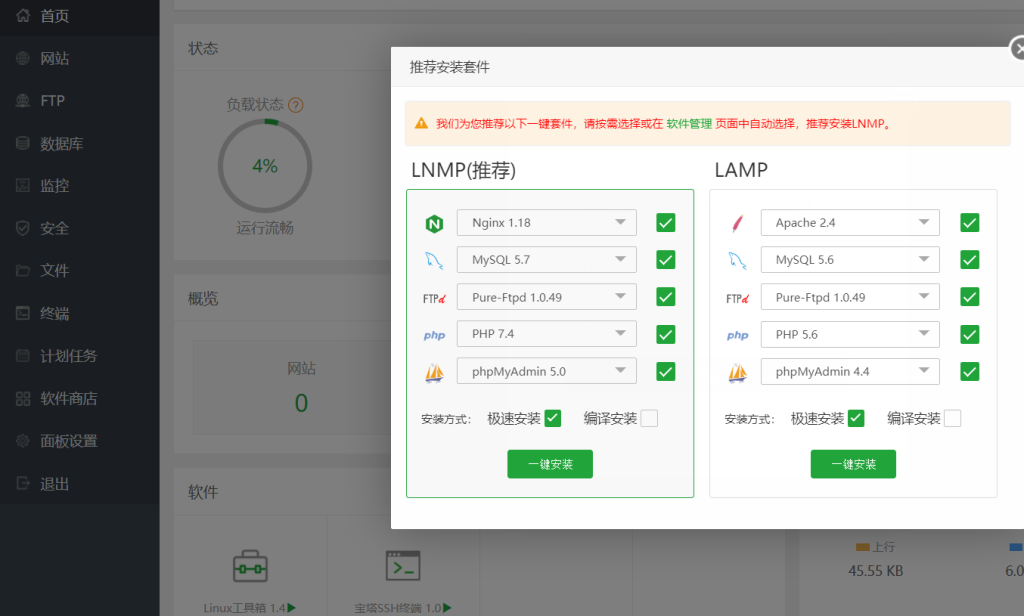Enable 编译安装 option in LAMP
This screenshot has width=1024, height=616.
953,418
